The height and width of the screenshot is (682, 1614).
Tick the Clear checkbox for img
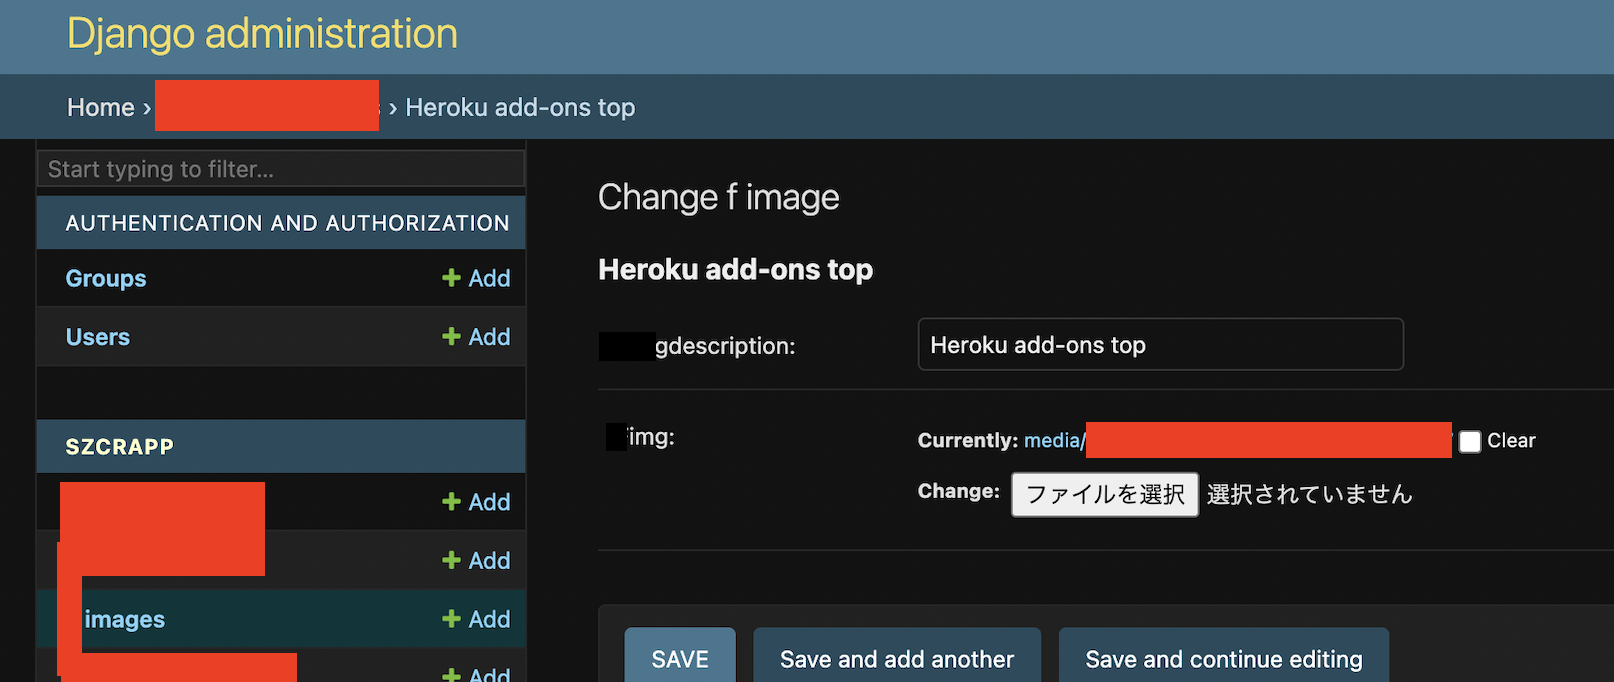point(1470,442)
